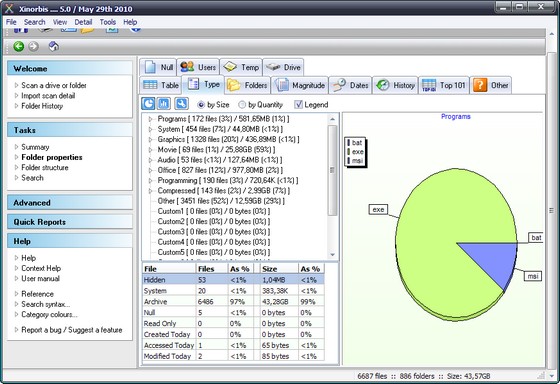Select the bar chart view icon
The width and height of the screenshot is (560, 384).
pyautogui.click(x=164, y=104)
